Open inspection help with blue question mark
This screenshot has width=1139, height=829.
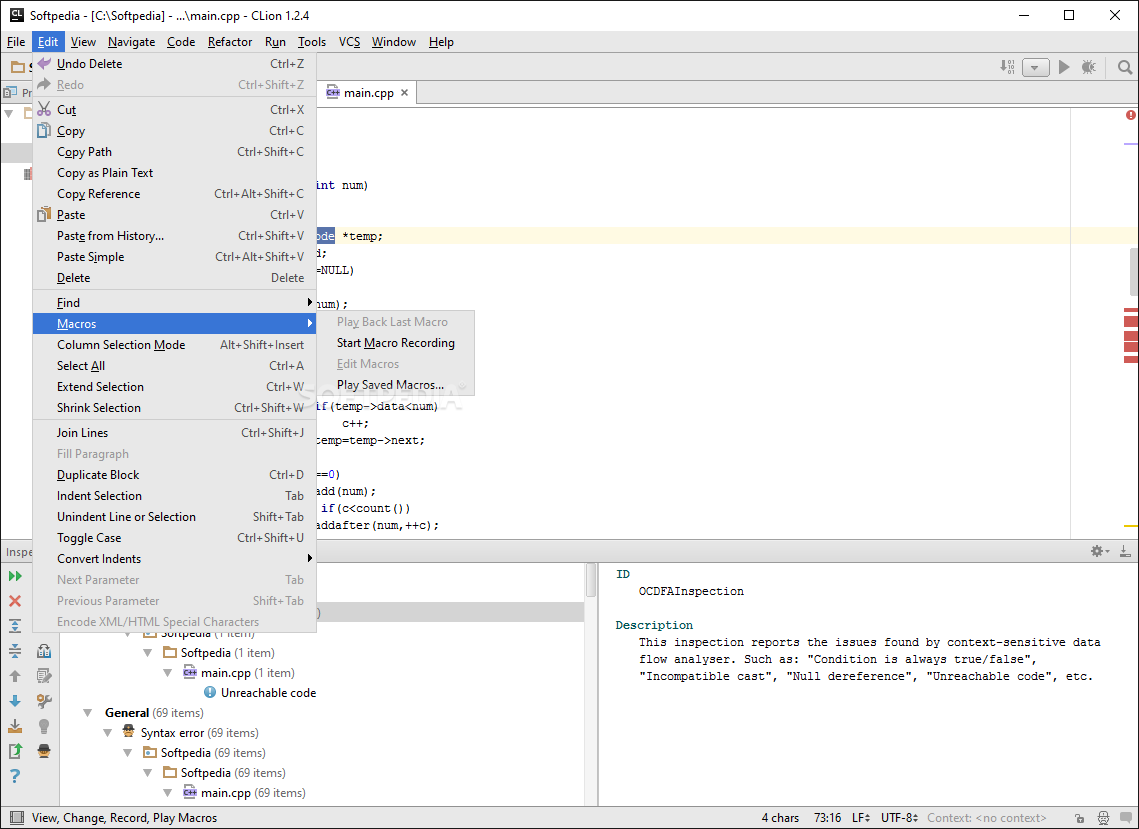coord(15,776)
